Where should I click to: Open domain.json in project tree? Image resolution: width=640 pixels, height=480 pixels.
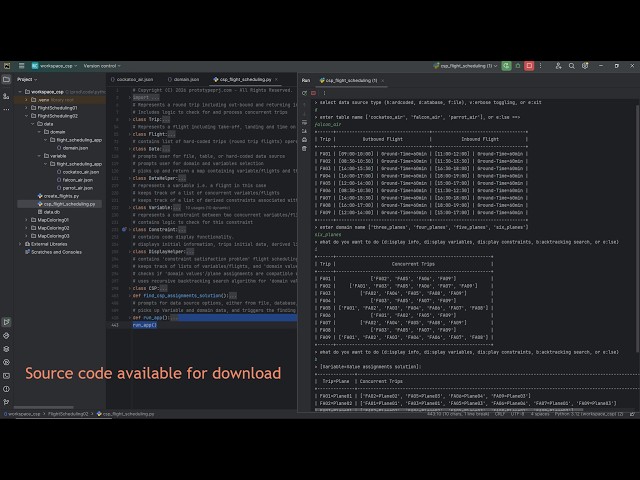point(72,148)
